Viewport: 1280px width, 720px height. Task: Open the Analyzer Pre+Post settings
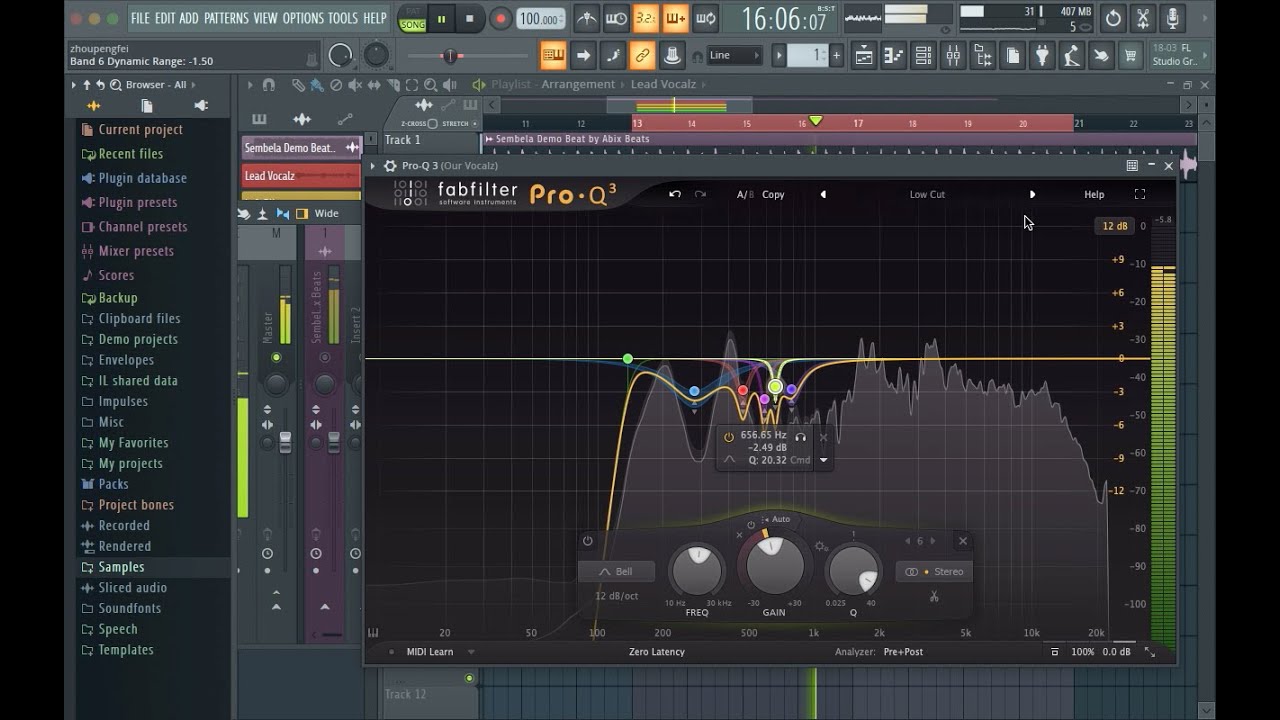903,652
